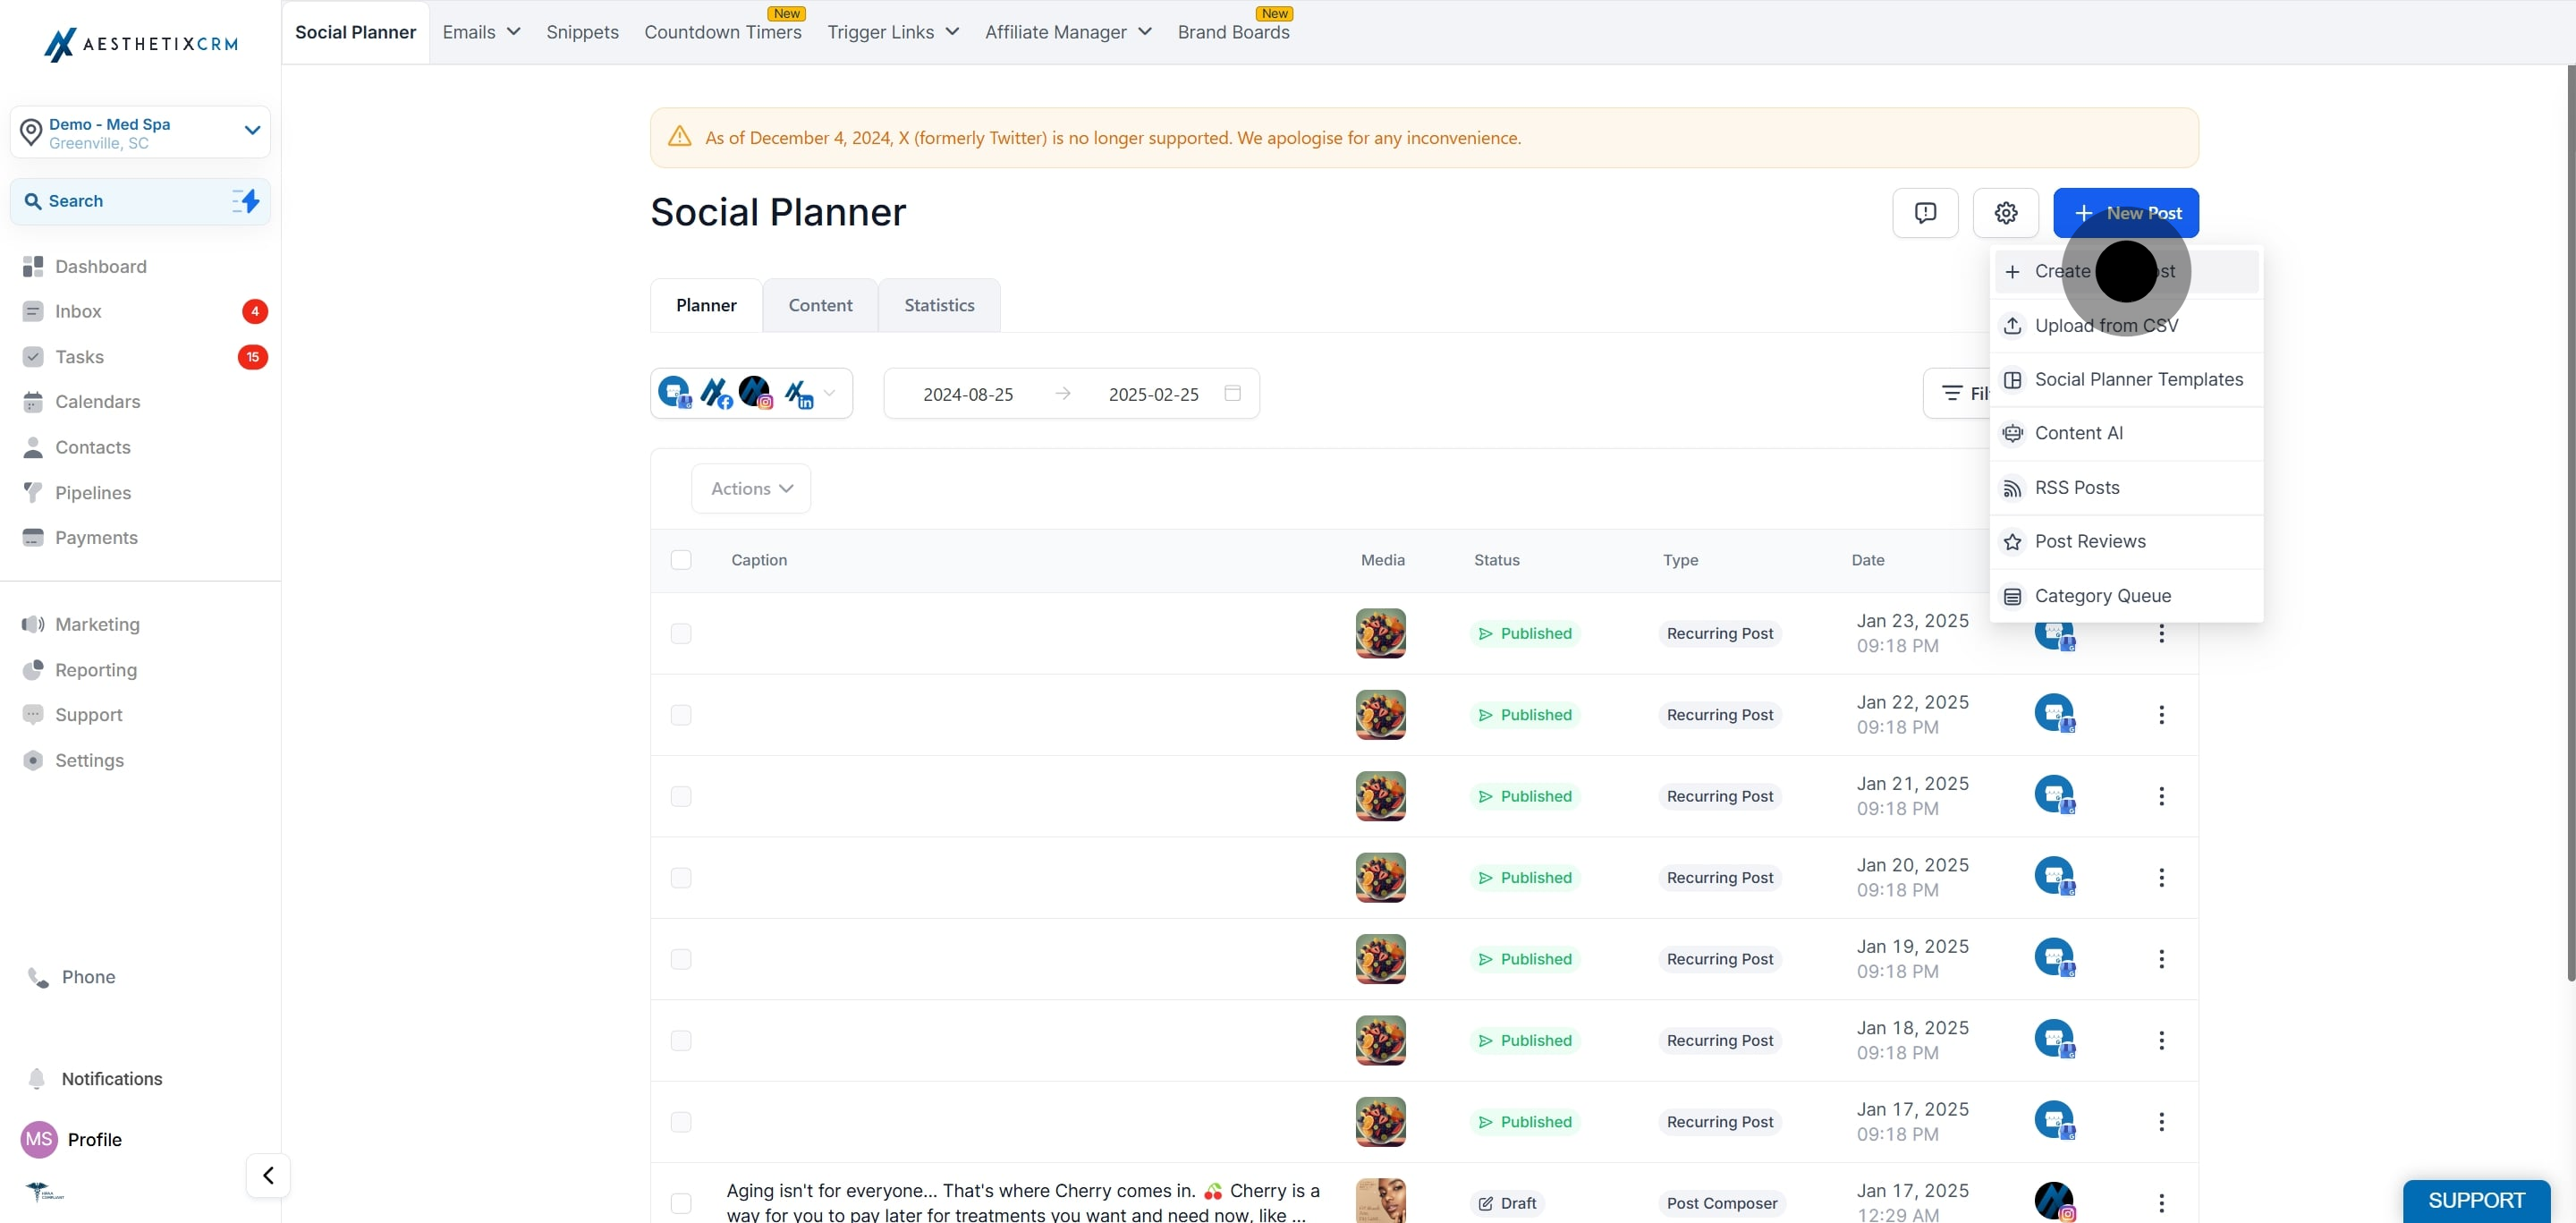The height and width of the screenshot is (1223, 2576).
Task: Switch to the Statistics tab
Action: (x=938, y=305)
